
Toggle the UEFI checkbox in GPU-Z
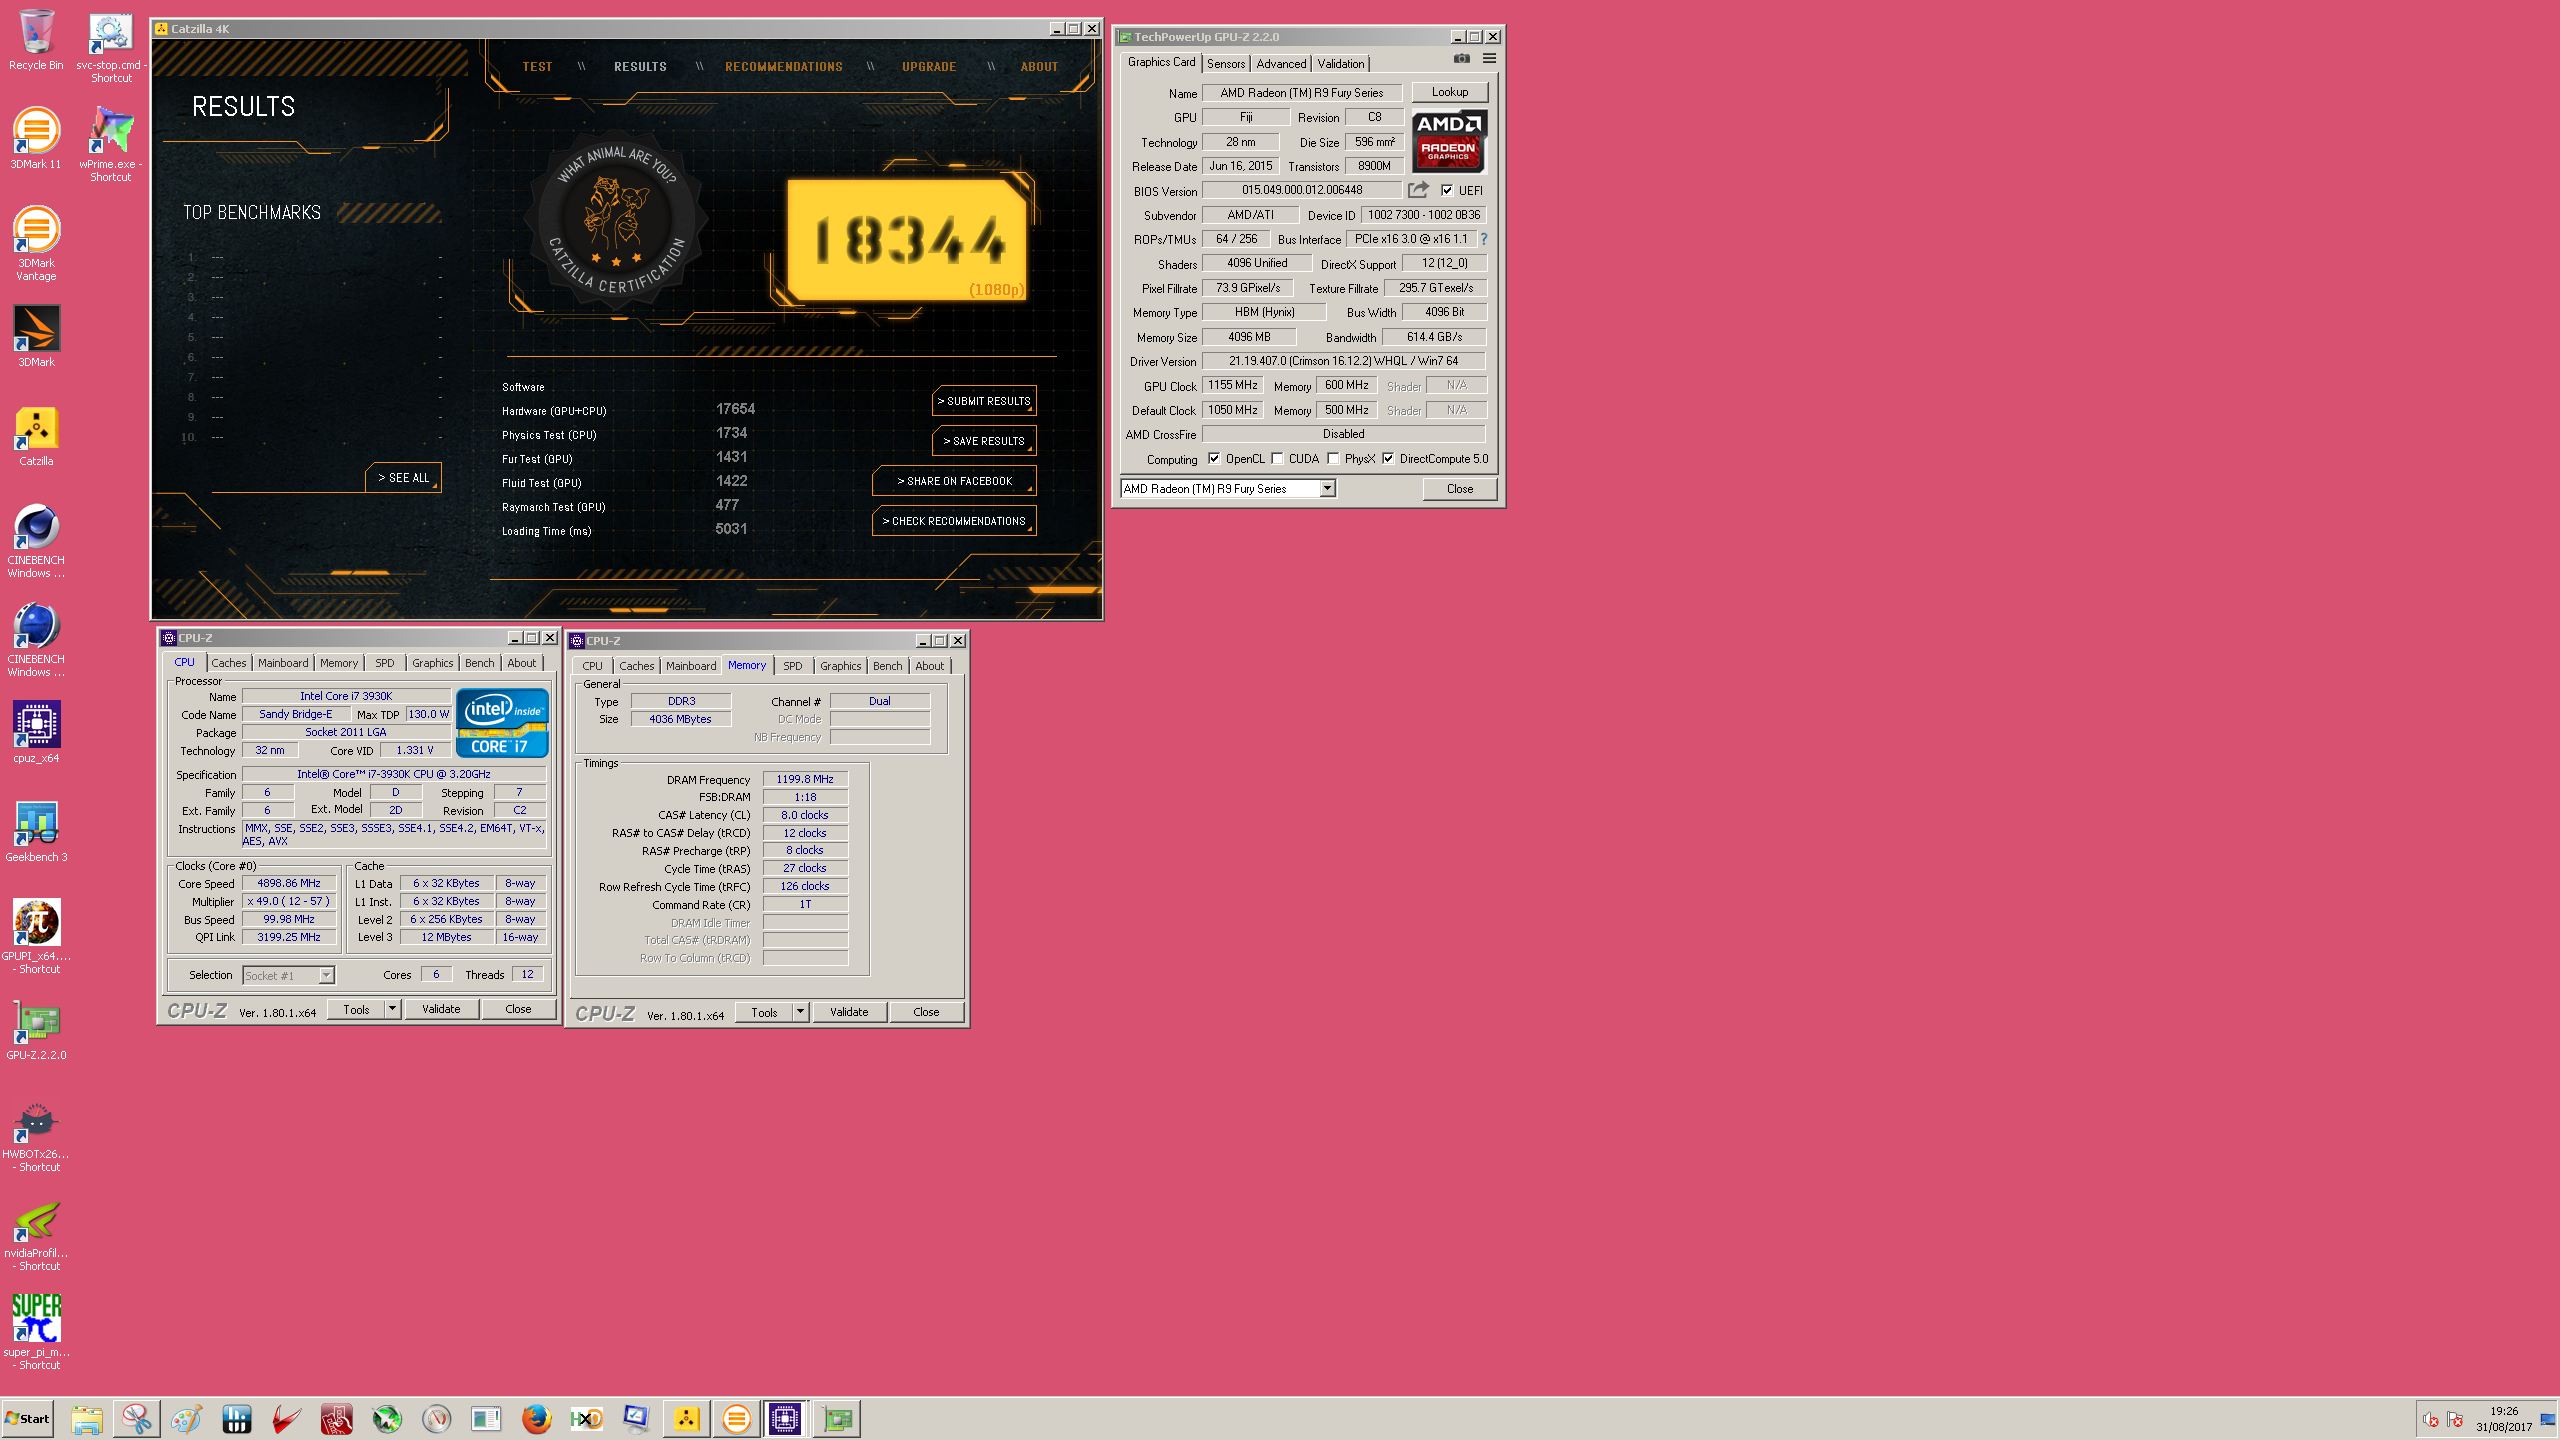(1447, 190)
